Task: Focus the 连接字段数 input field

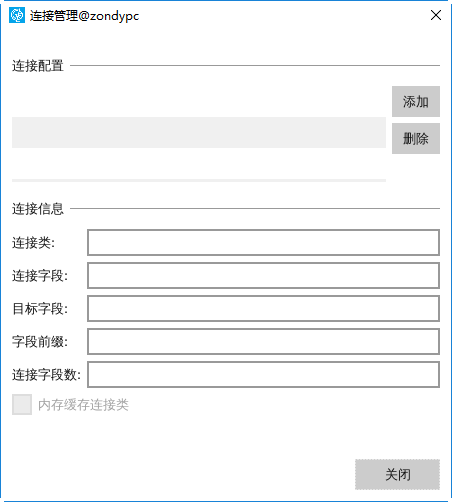Action: (263, 374)
